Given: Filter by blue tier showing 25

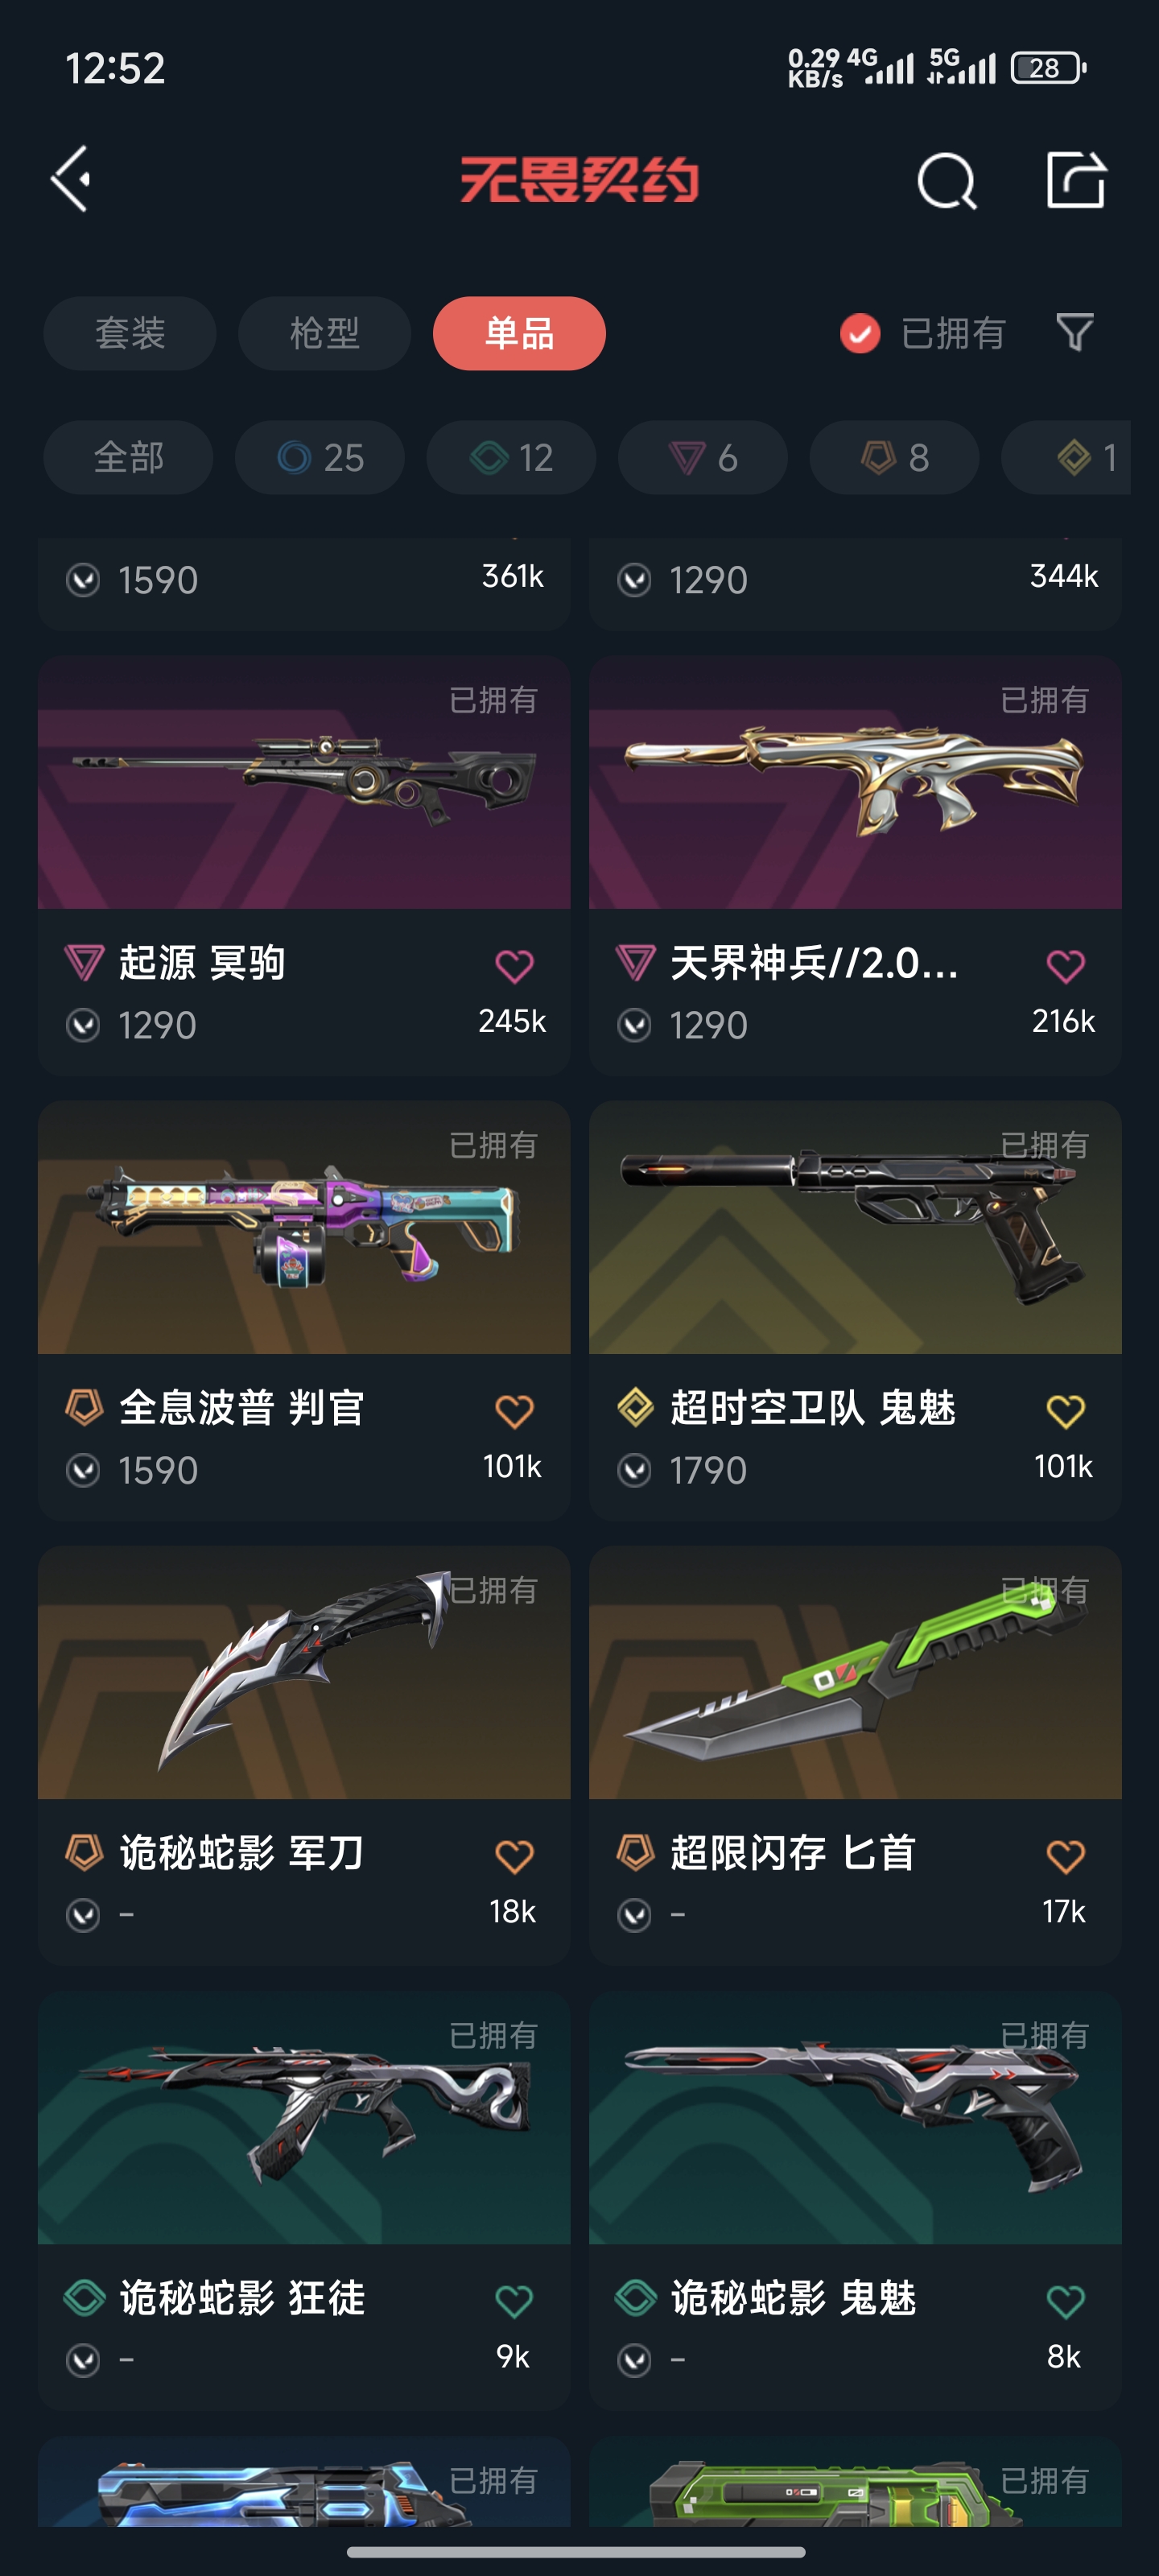Looking at the screenshot, I should click(x=320, y=457).
